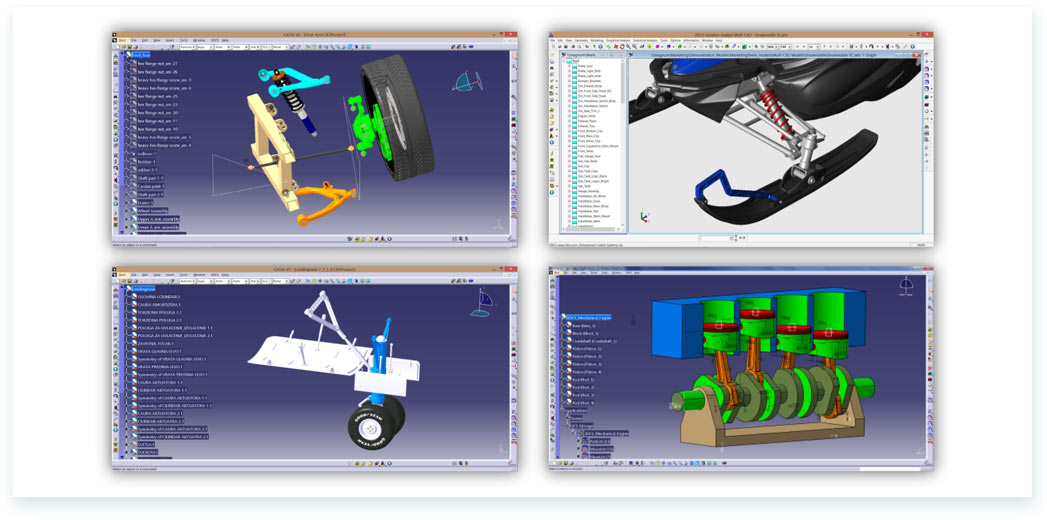Click the compass widget in LandingGear viewport
Screen dimensions: 1047x520
pyautogui.click(x=482, y=303)
